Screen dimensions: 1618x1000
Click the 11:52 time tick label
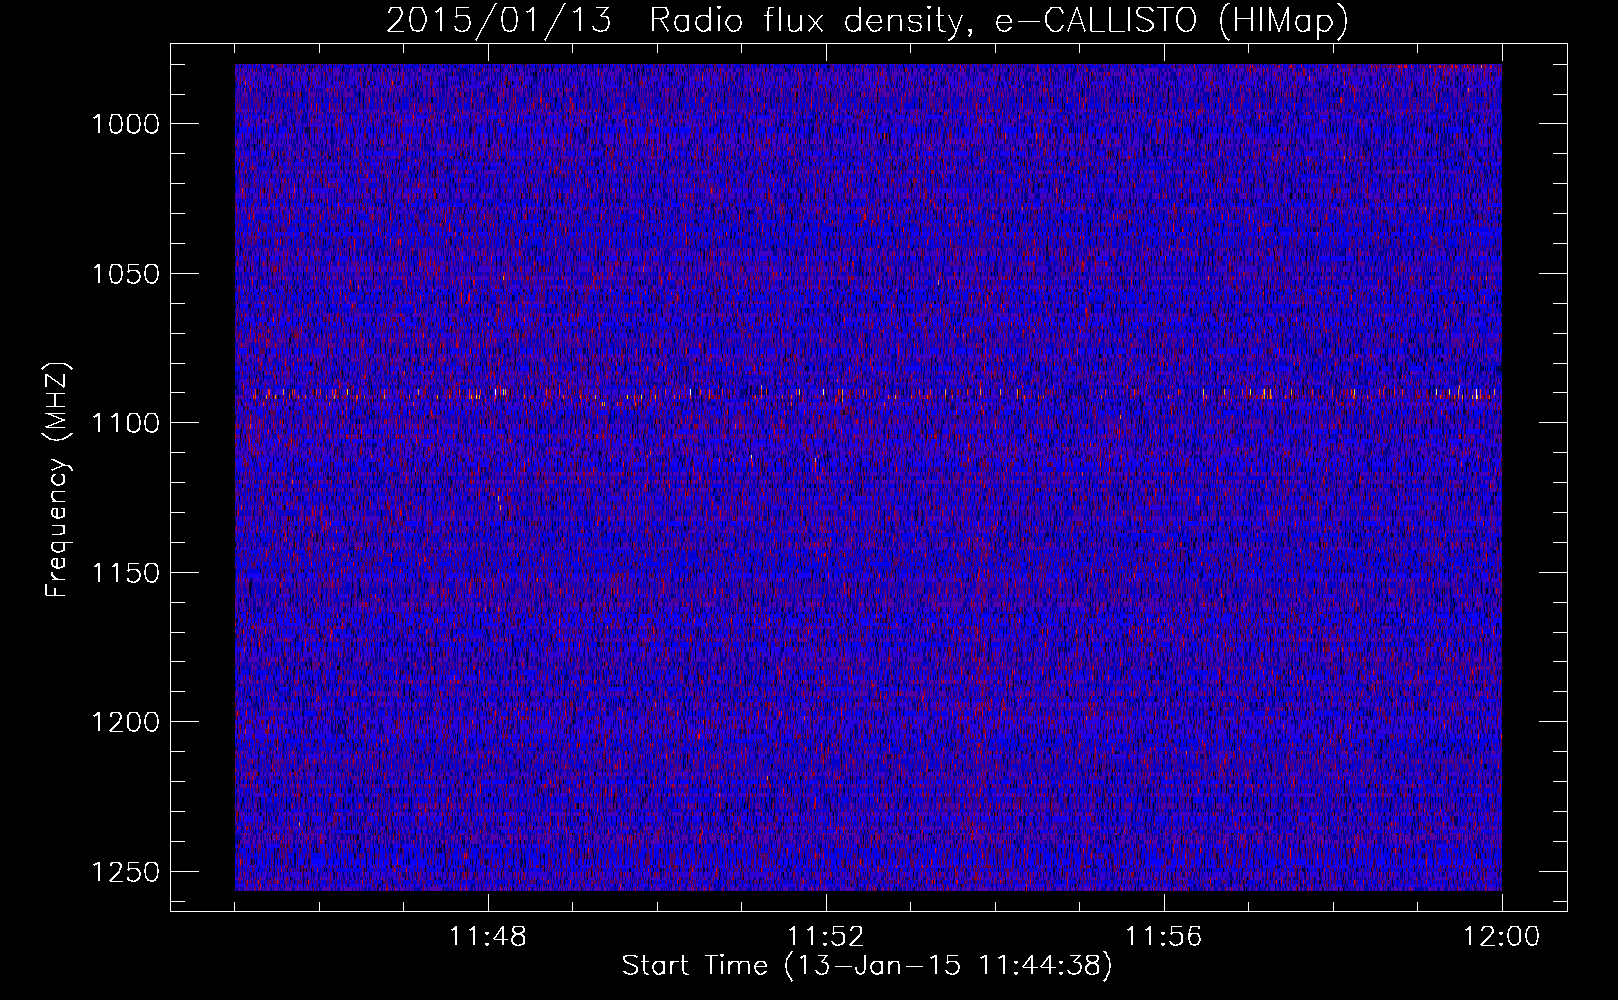pyautogui.click(x=826, y=937)
